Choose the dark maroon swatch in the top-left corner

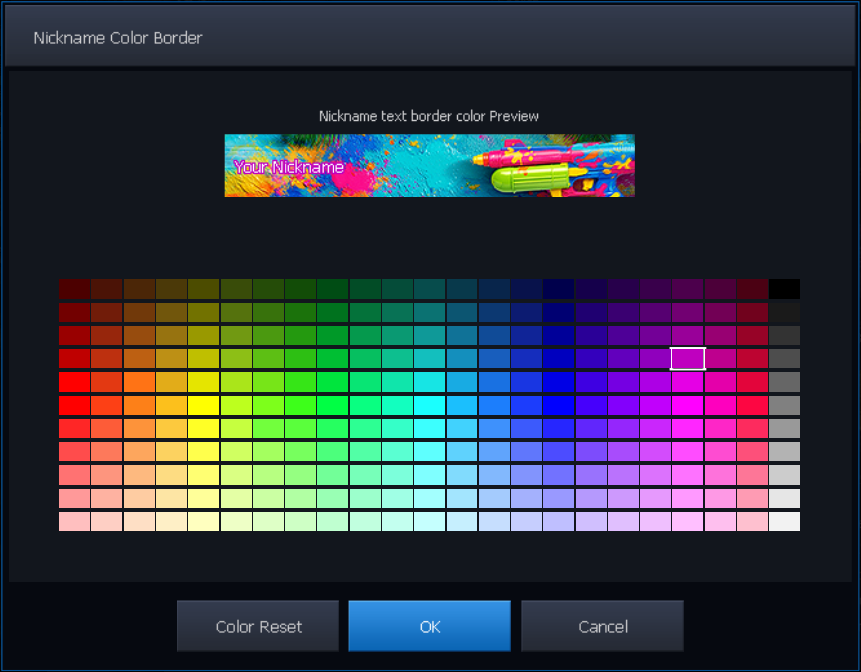coord(74,289)
